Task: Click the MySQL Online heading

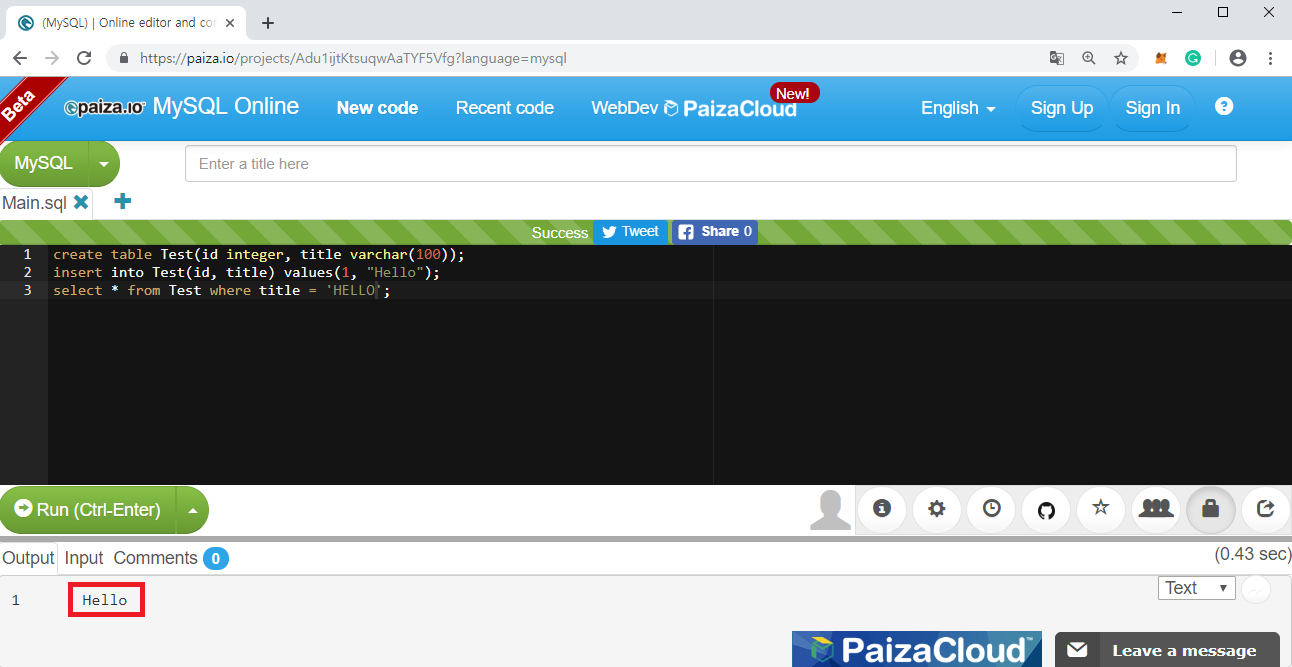Action: [x=226, y=106]
